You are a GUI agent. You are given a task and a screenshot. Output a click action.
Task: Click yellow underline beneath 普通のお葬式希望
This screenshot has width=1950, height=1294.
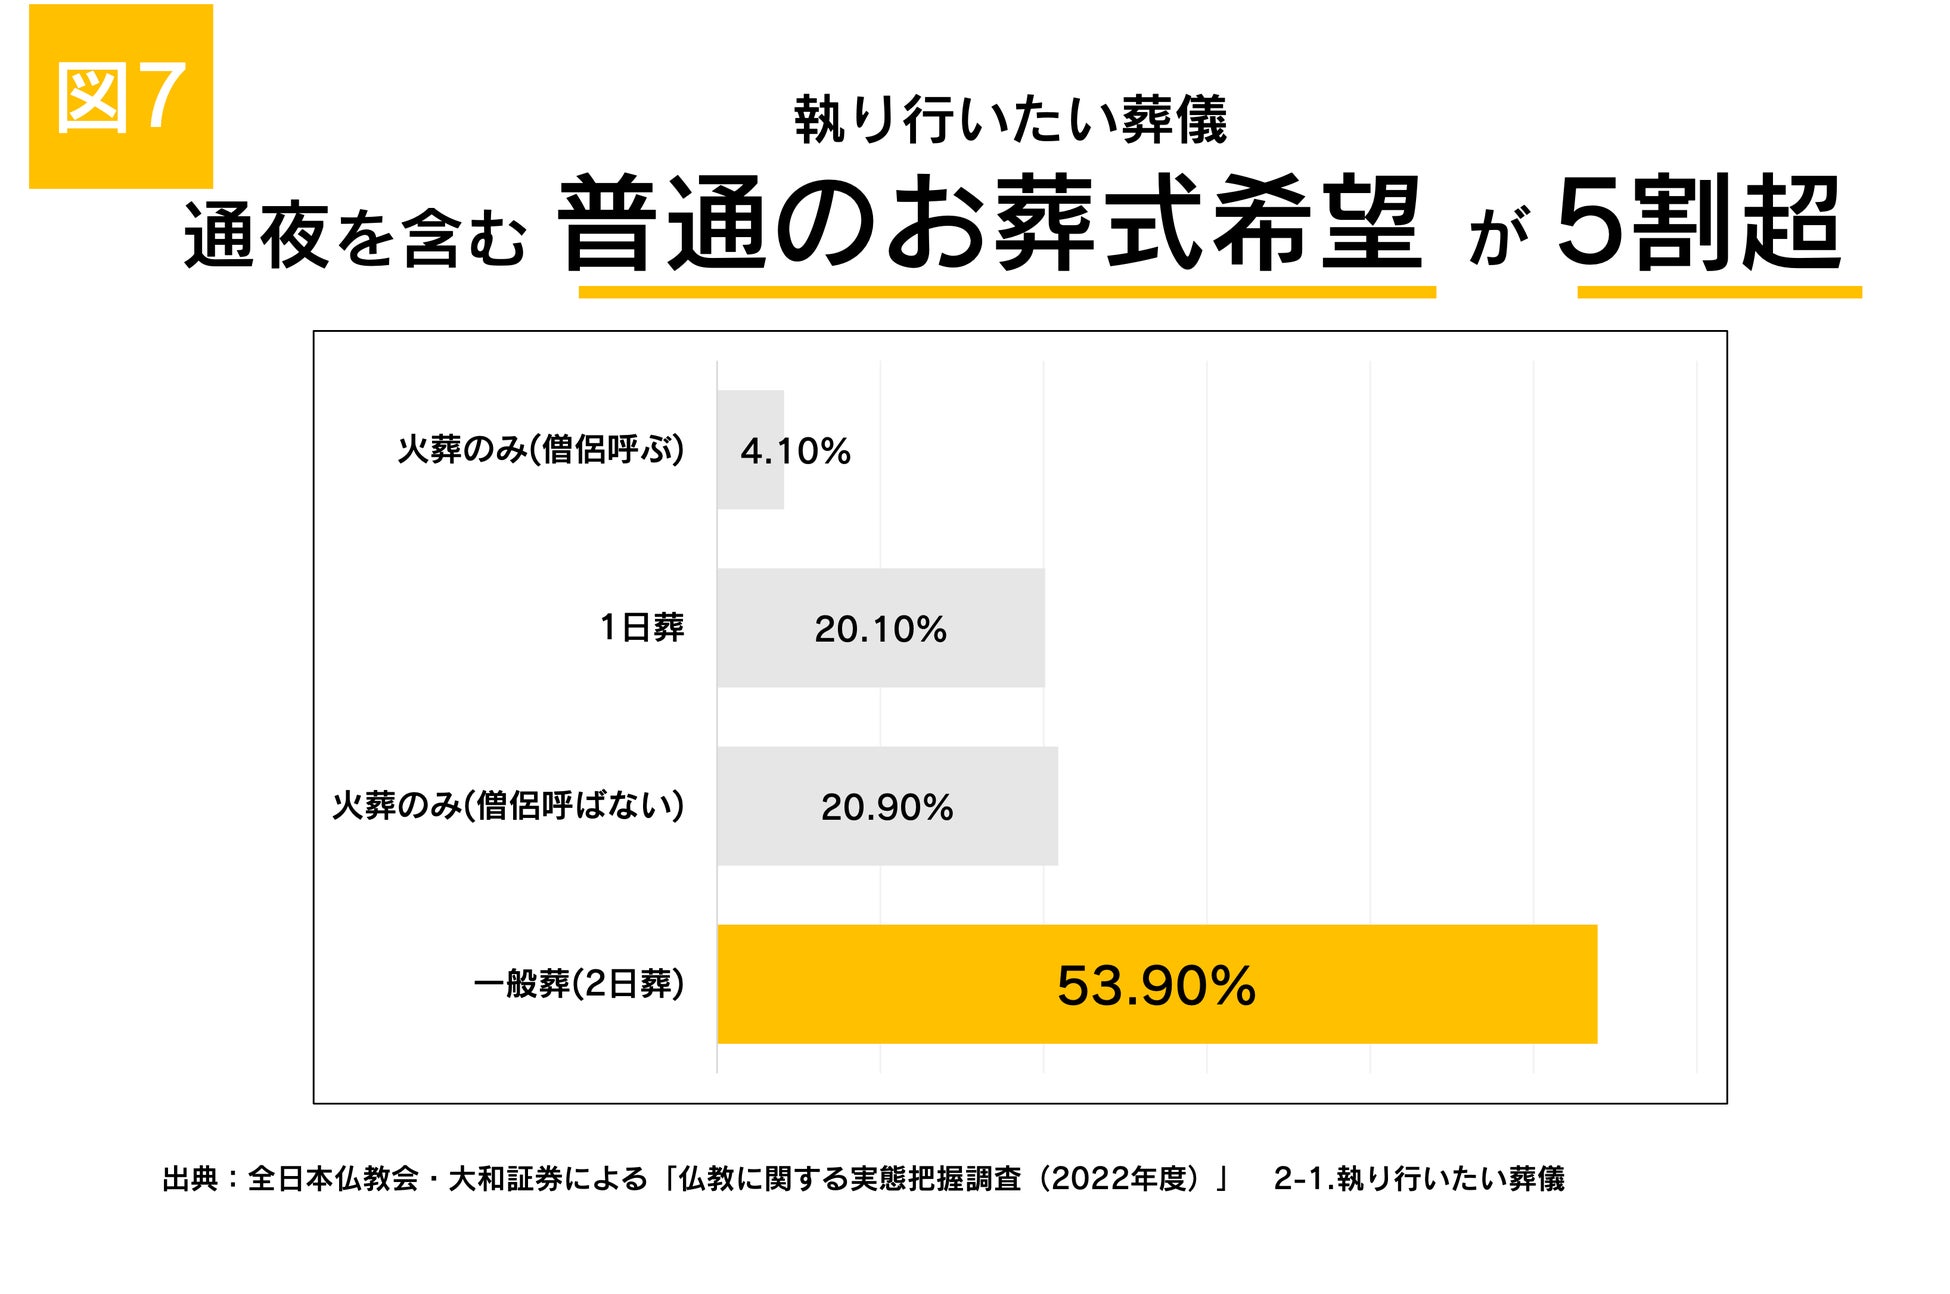1006,292
